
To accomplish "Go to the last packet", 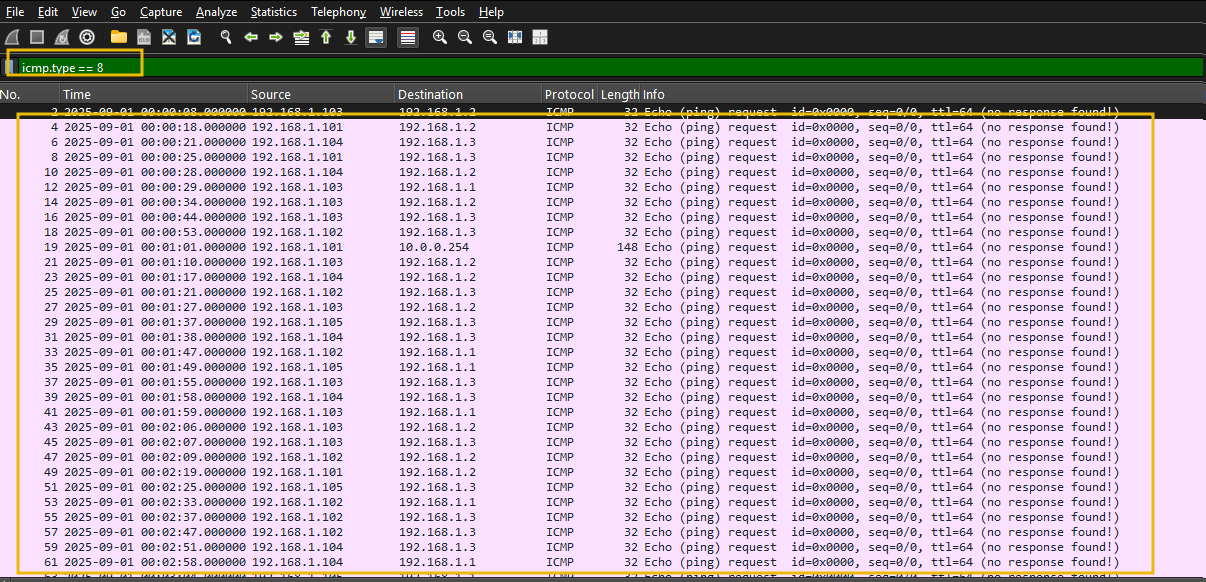I will pyautogui.click(x=350, y=37).
